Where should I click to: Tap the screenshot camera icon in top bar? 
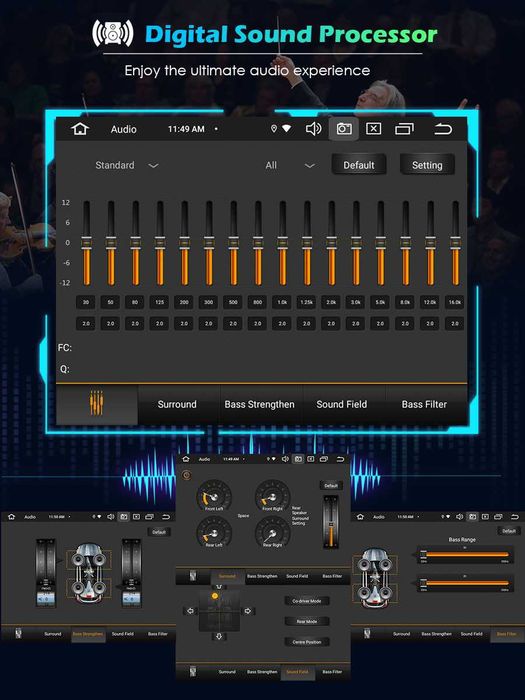pyautogui.click(x=344, y=129)
